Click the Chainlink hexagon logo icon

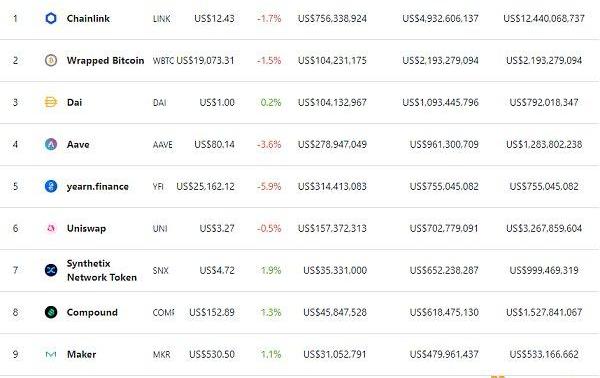[51, 18]
